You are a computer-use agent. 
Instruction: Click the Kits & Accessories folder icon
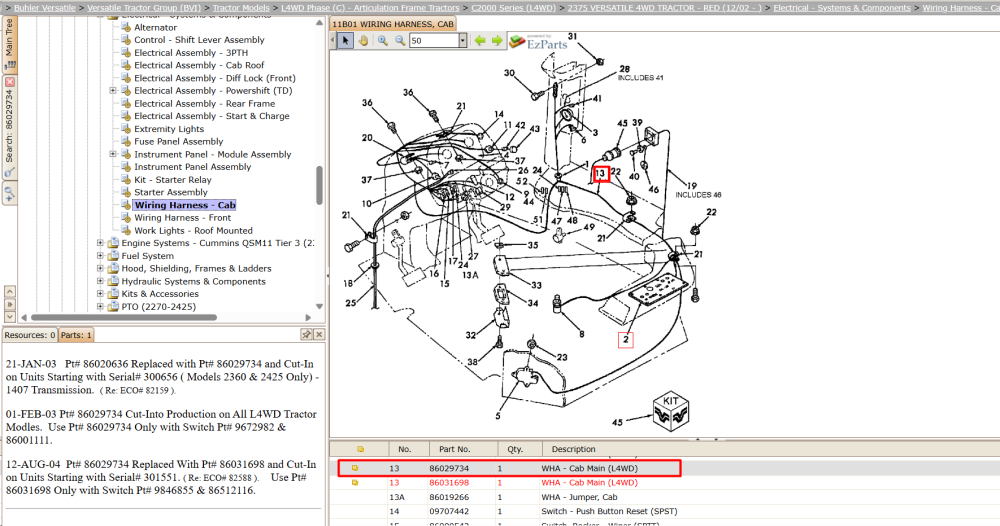114,294
